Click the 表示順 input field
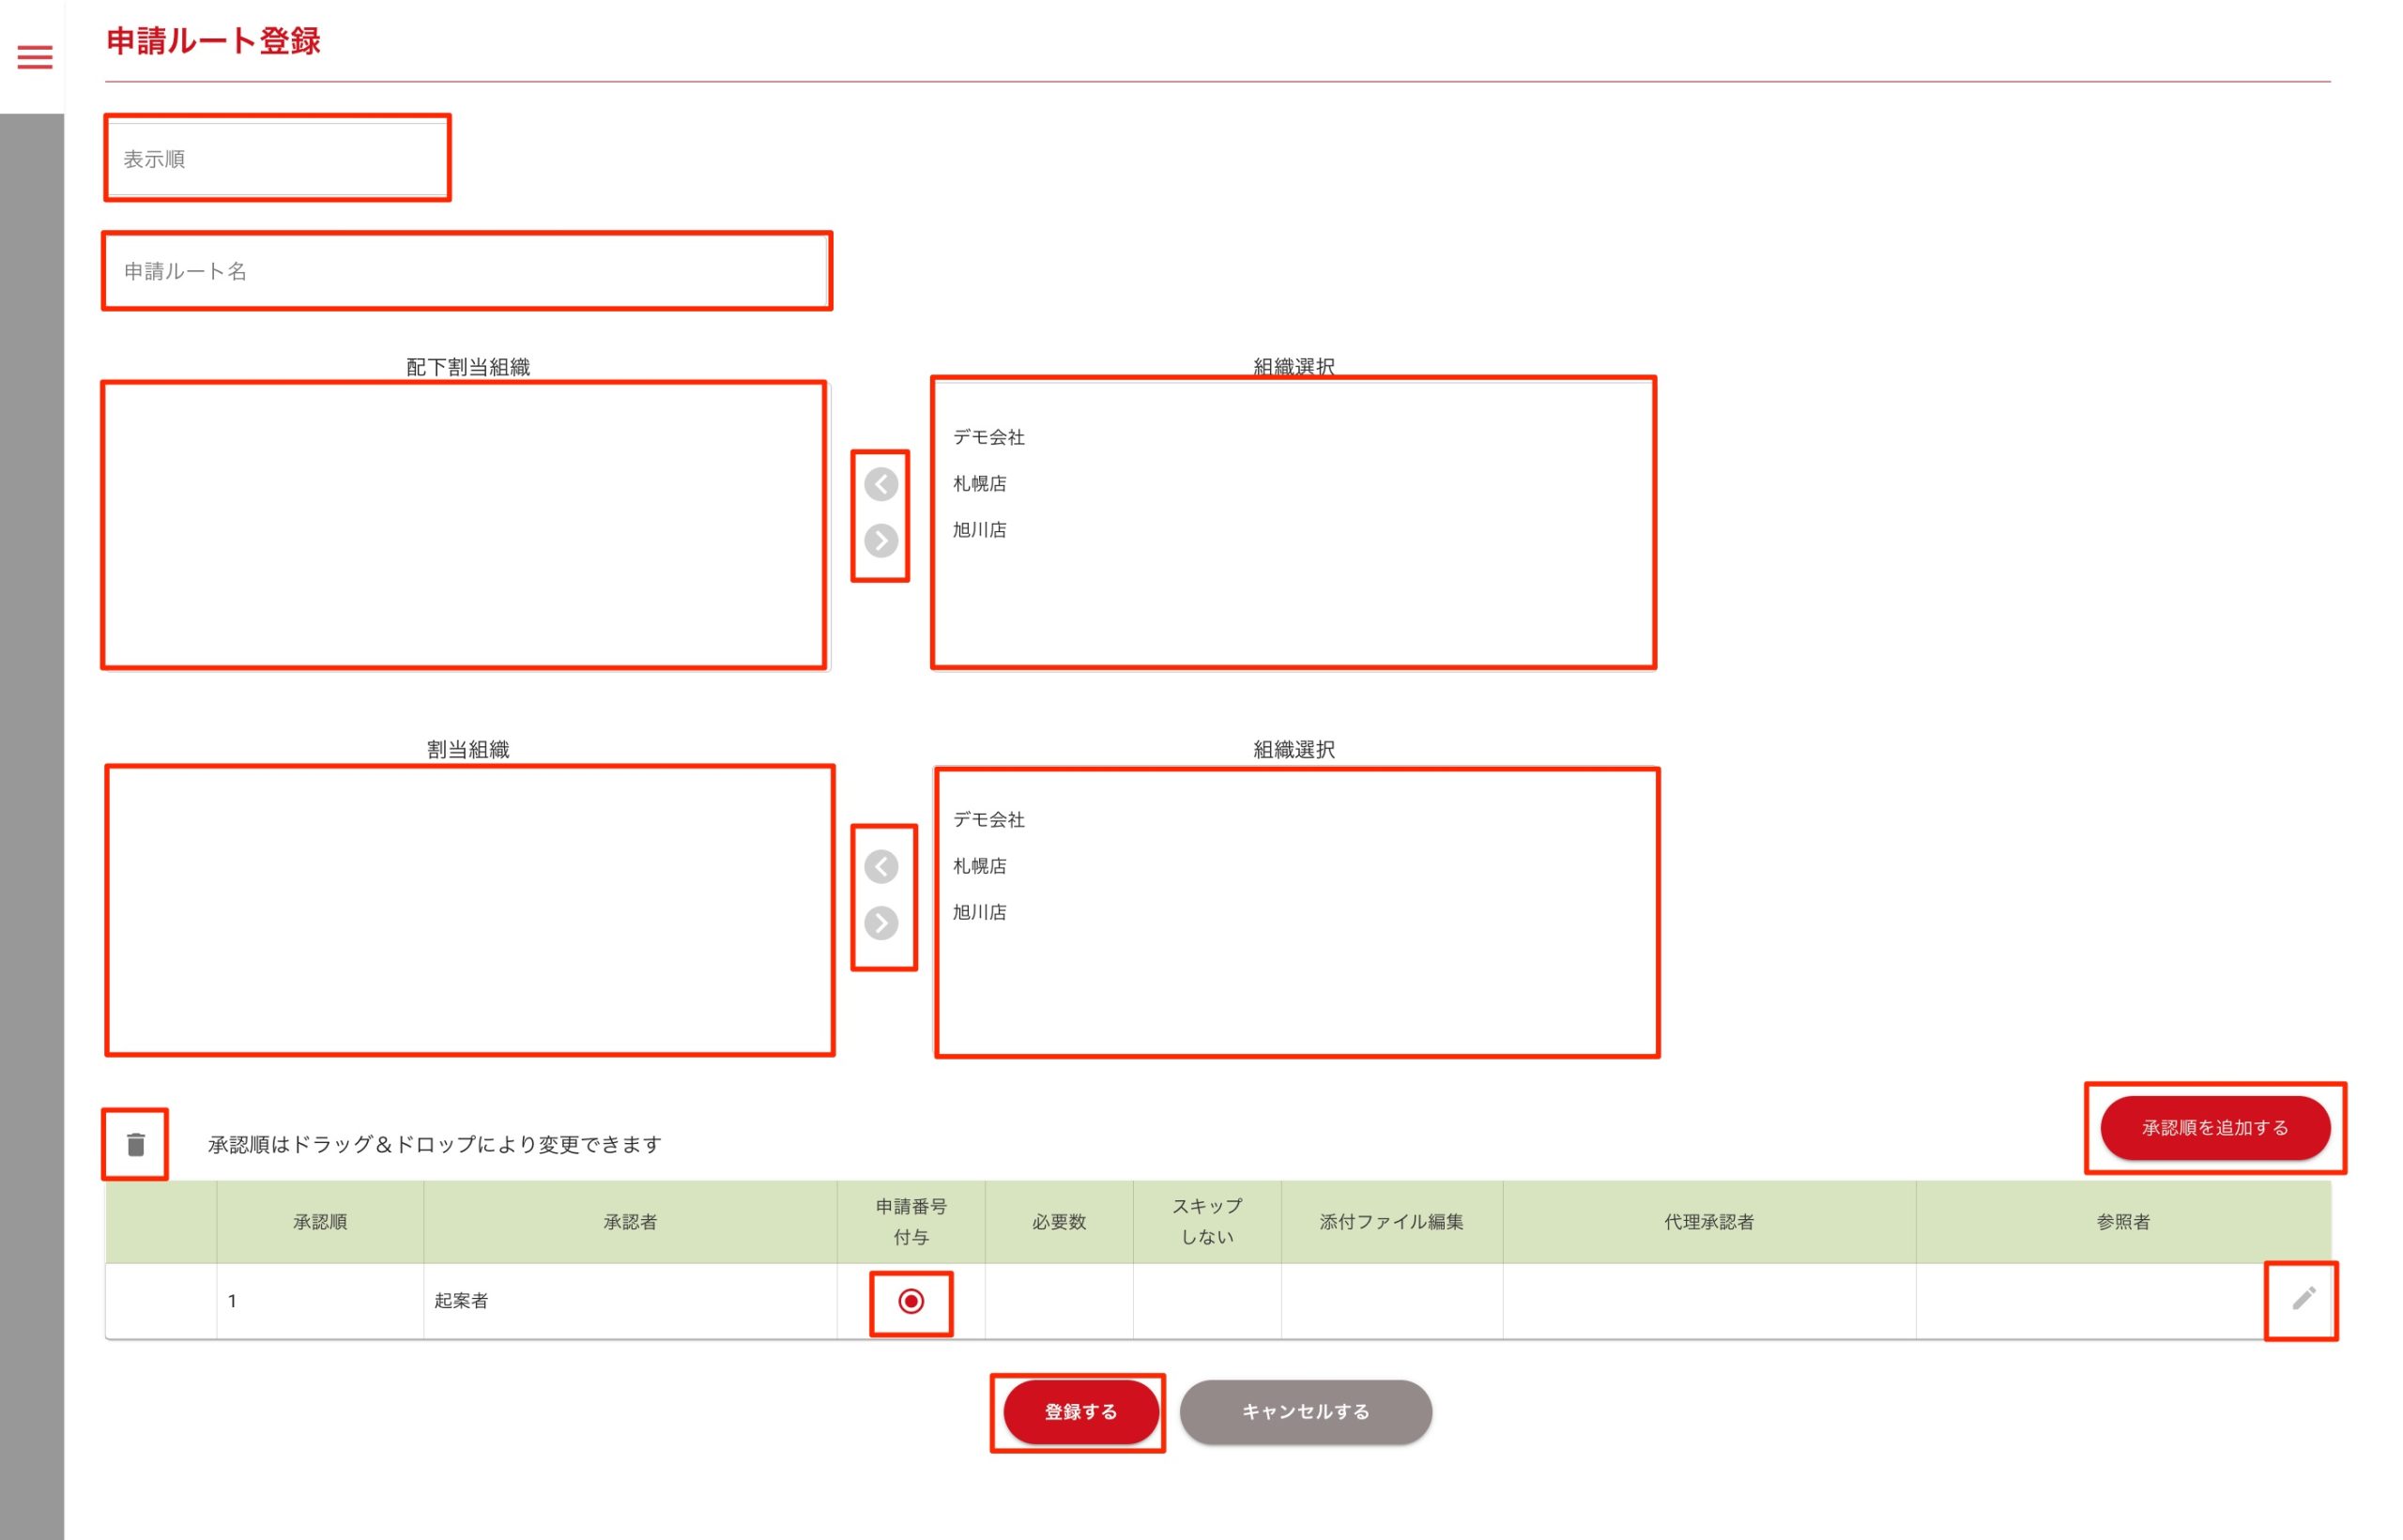This screenshot has height=1540, width=2403. [x=277, y=159]
